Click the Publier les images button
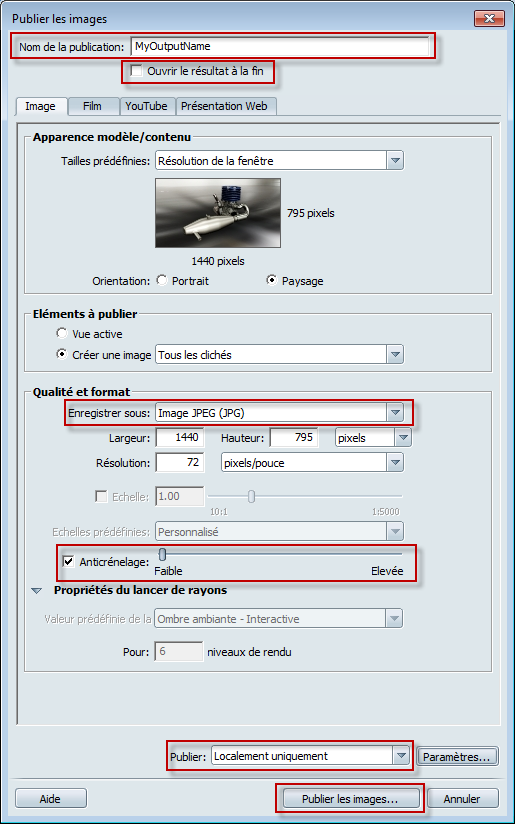 click(350, 799)
